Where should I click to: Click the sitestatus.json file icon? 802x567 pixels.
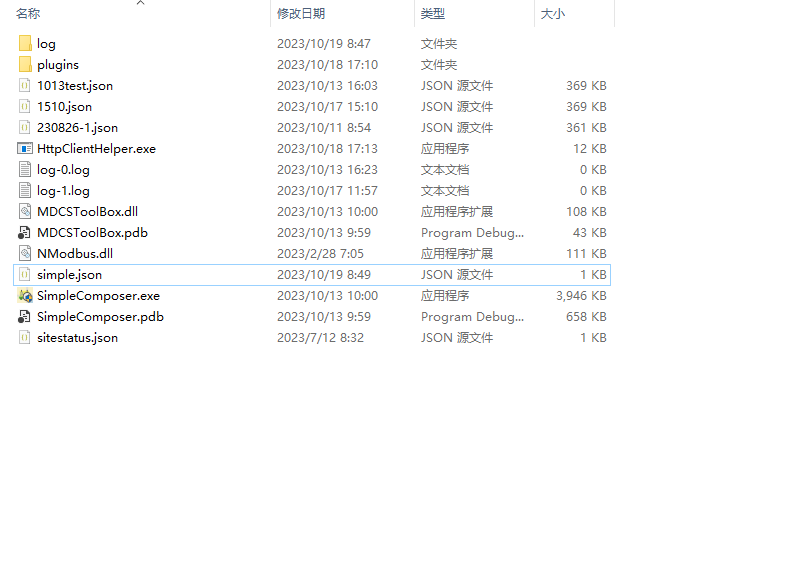tap(25, 338)
